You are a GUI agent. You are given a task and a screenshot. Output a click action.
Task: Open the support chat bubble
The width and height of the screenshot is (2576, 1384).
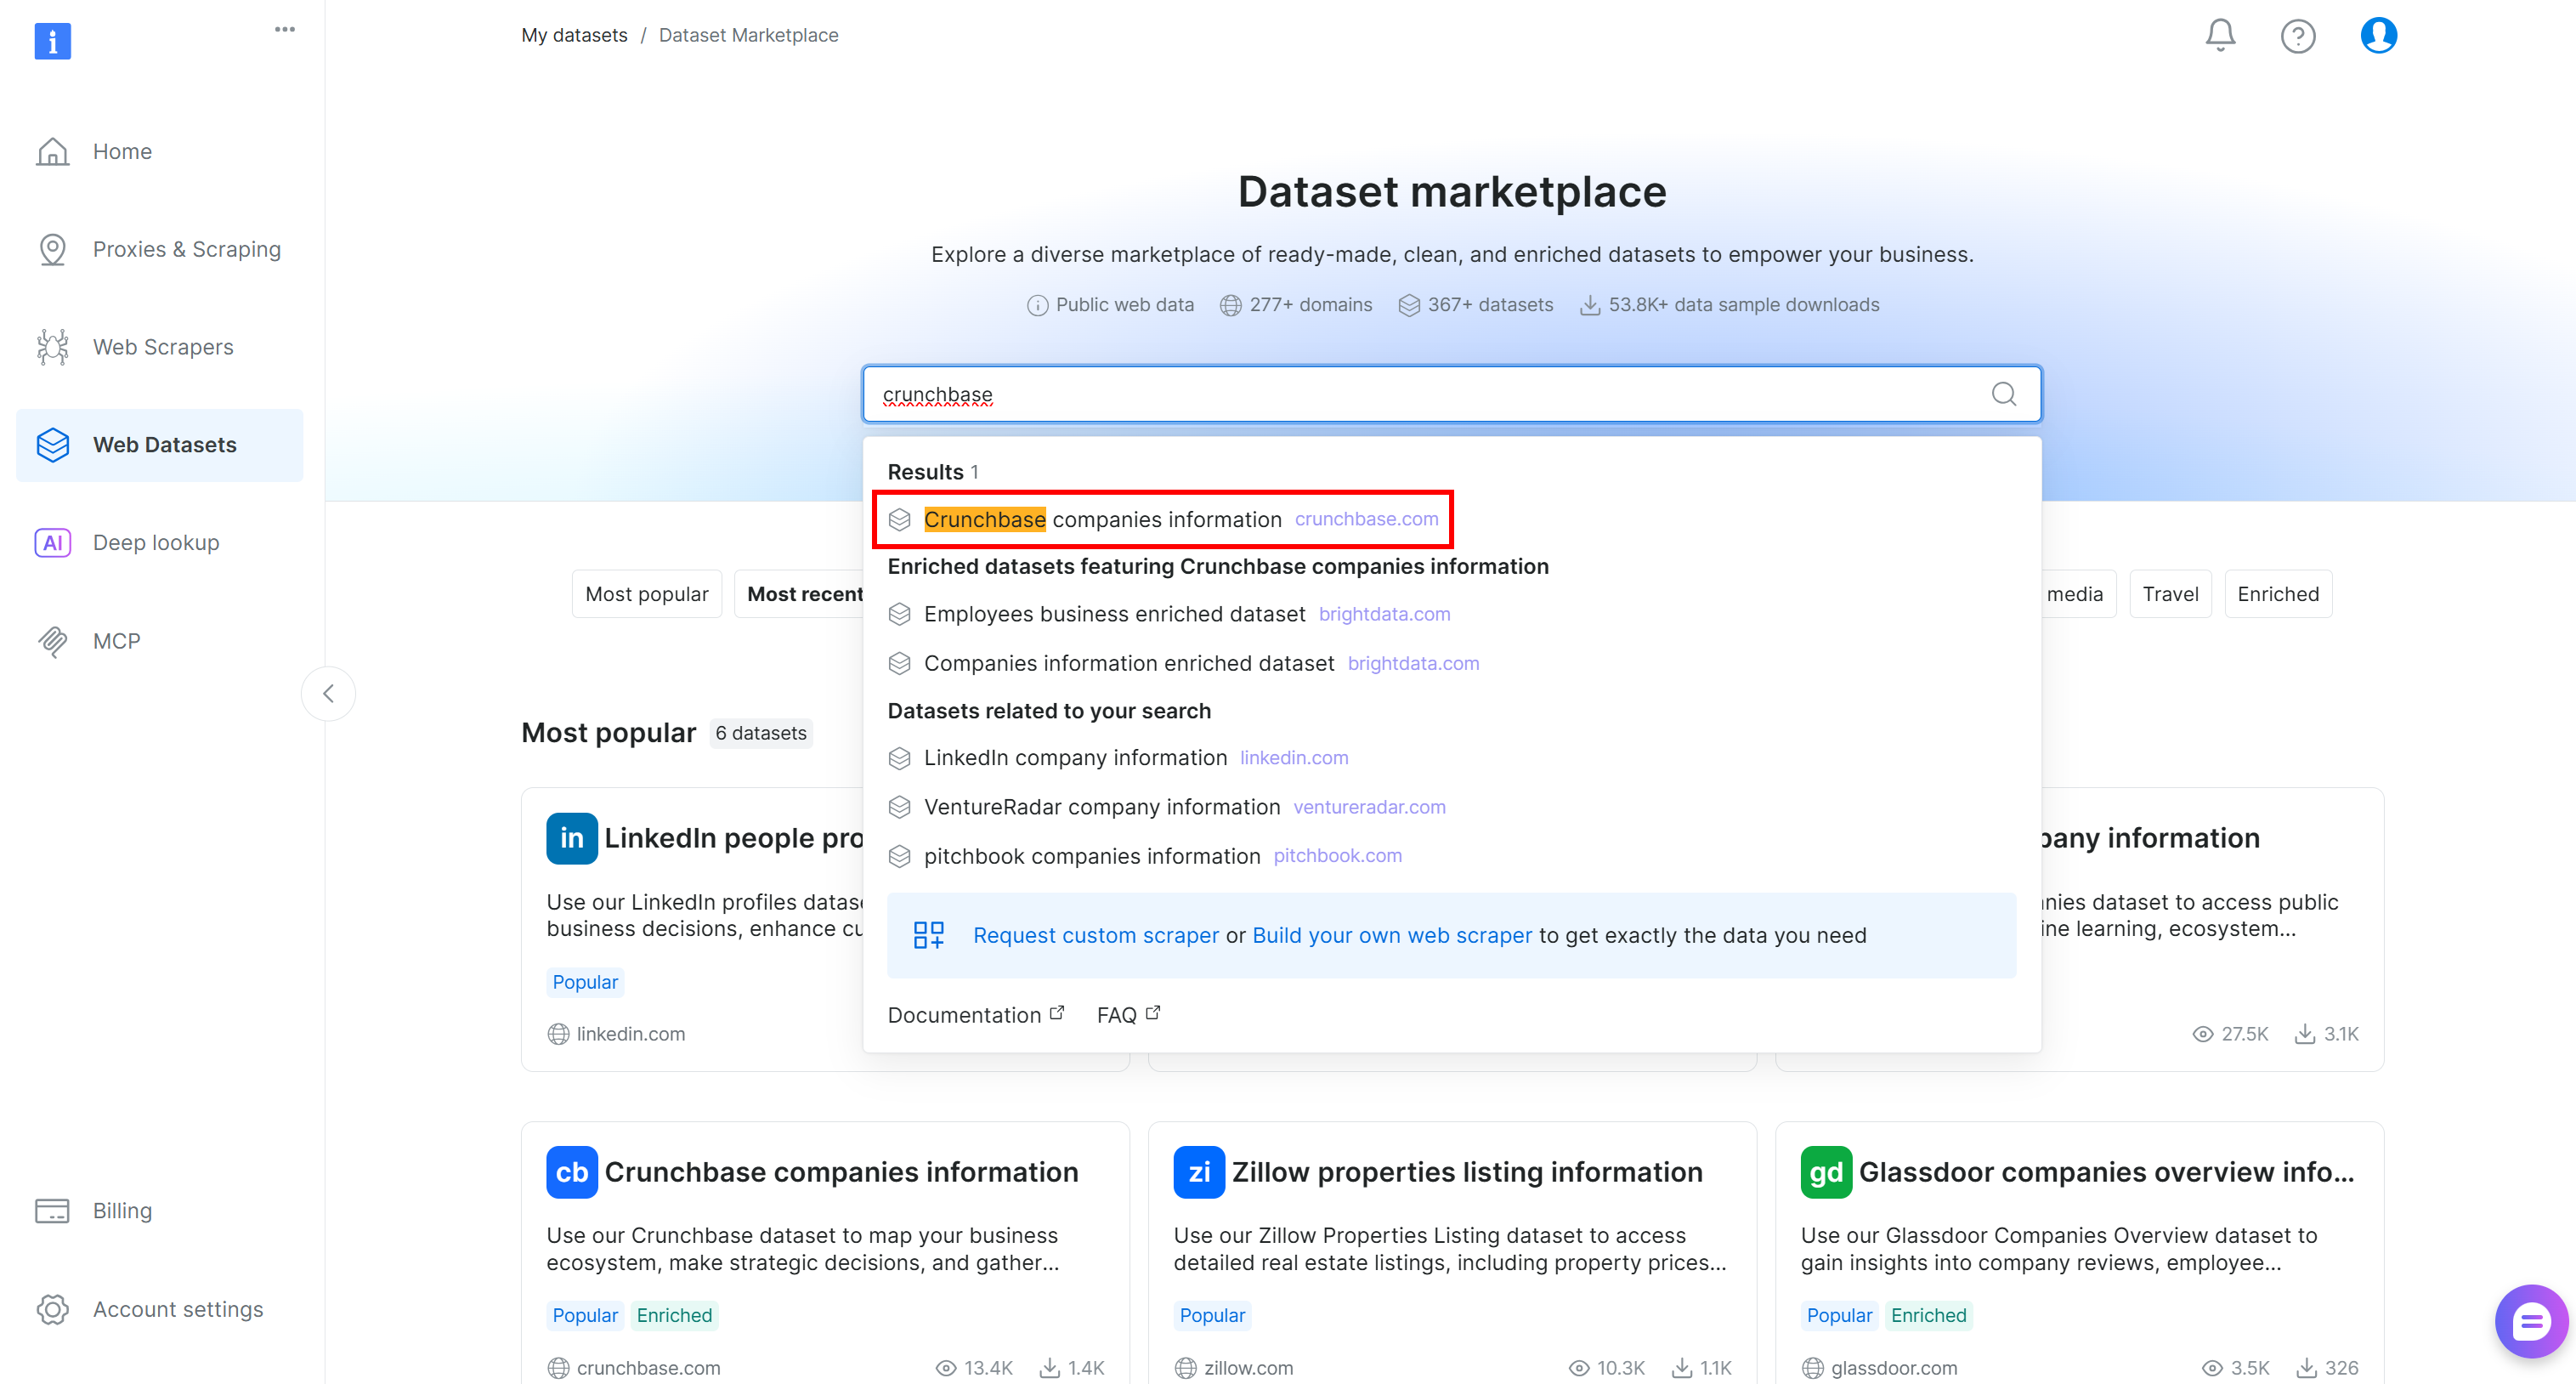[2531, 1320]
